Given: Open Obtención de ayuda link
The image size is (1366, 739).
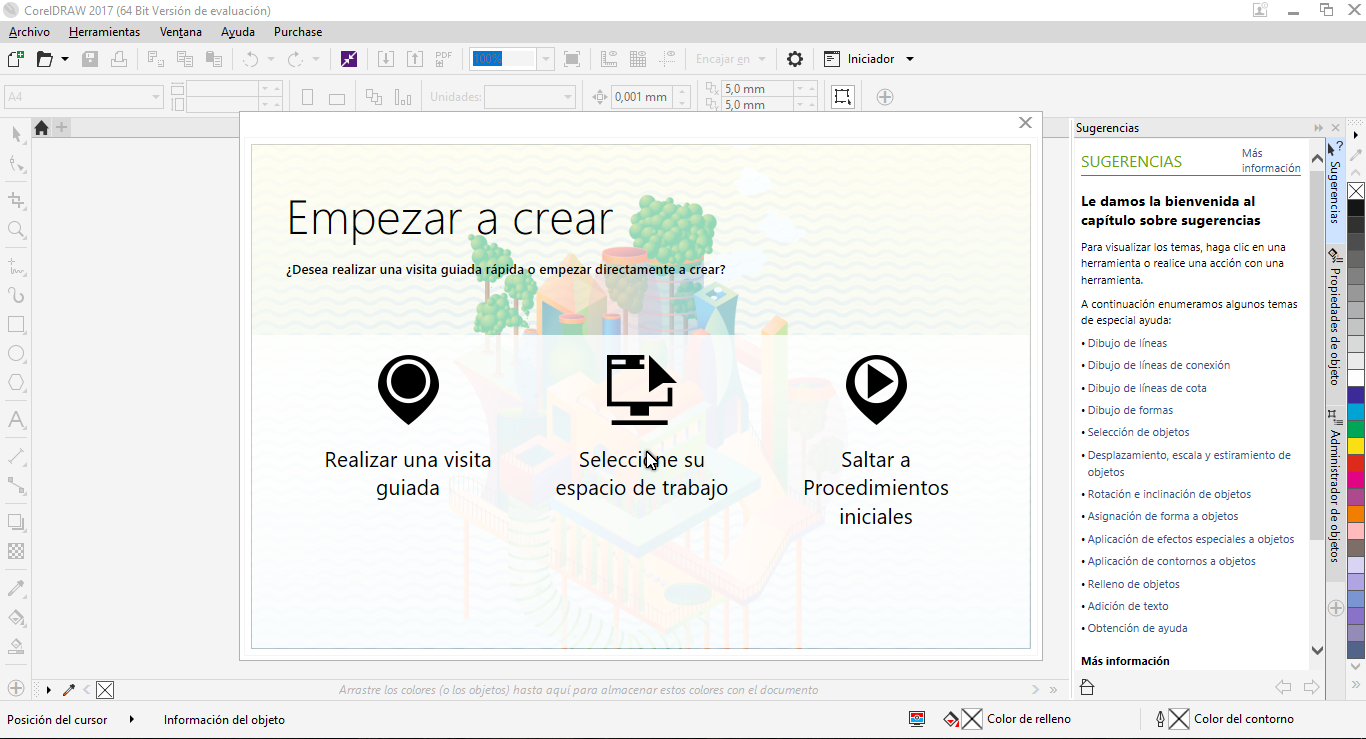Looking at the screenshot, I should pyautogui.click(x=1138, y=628).
